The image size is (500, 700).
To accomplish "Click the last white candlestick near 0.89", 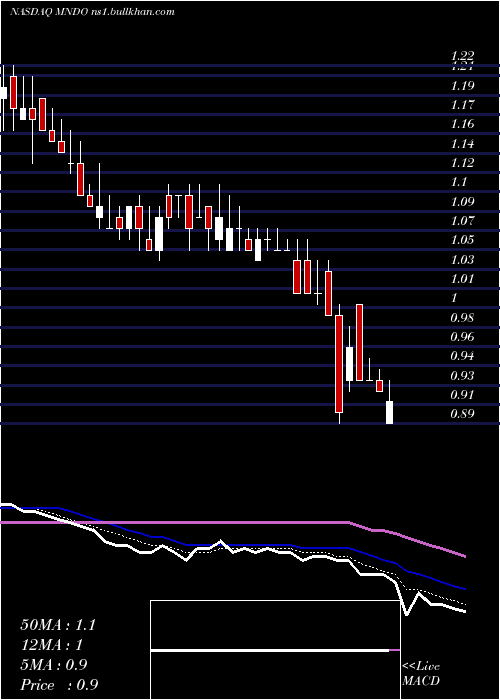I will 389,412.
